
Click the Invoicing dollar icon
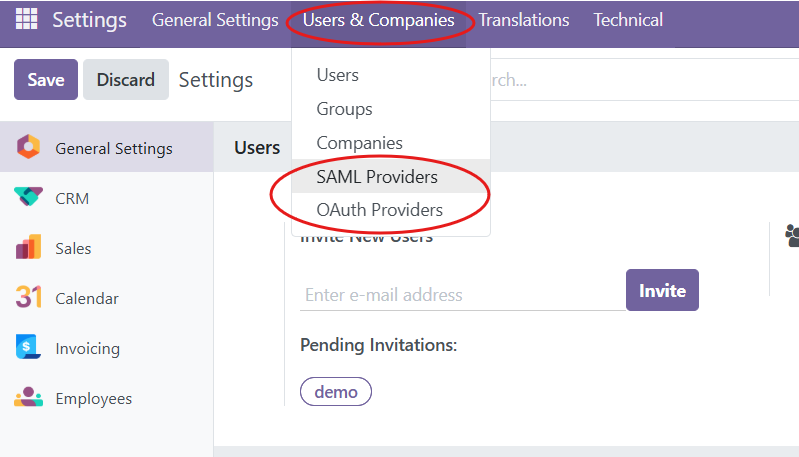(x=28, y=348)
